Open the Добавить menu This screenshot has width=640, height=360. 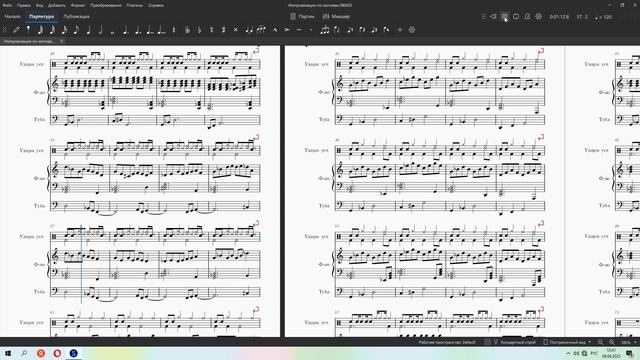(x=57, y=5)
